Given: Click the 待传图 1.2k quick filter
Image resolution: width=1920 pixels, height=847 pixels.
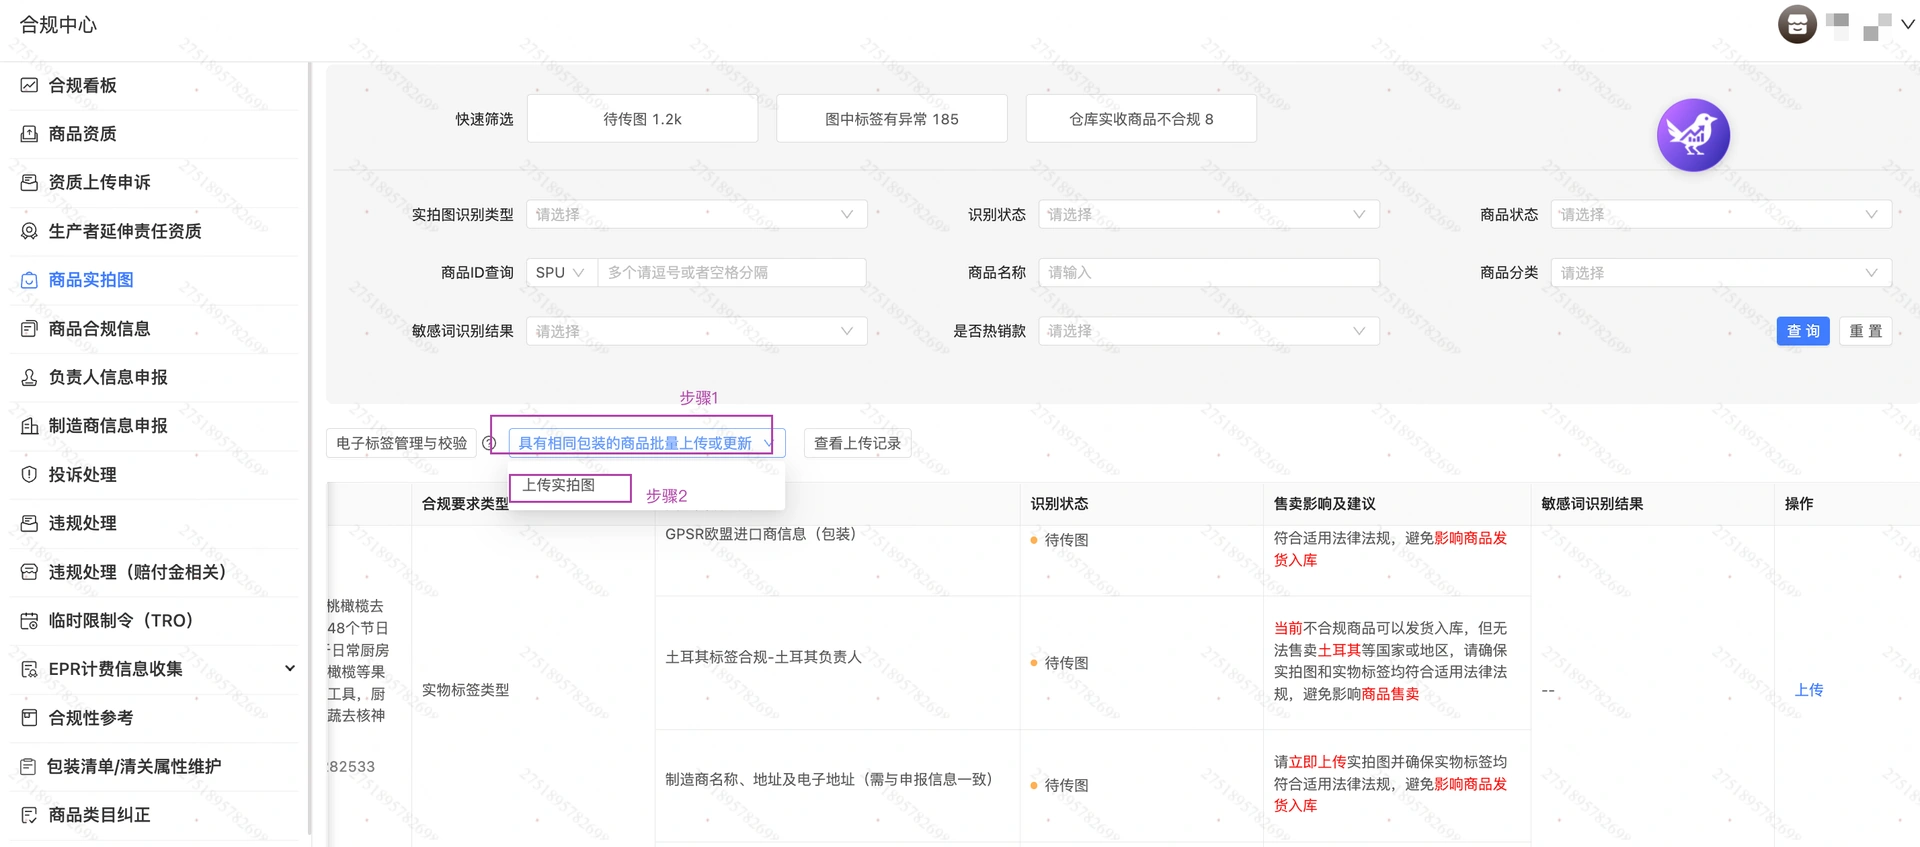Looking at the screenshot, I should coord(642,119).
